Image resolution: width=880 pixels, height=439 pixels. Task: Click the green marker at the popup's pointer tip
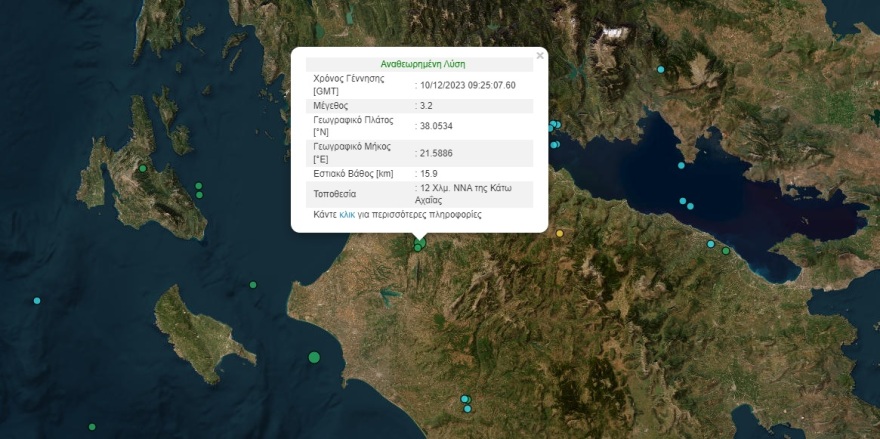[x=420, y=243]
